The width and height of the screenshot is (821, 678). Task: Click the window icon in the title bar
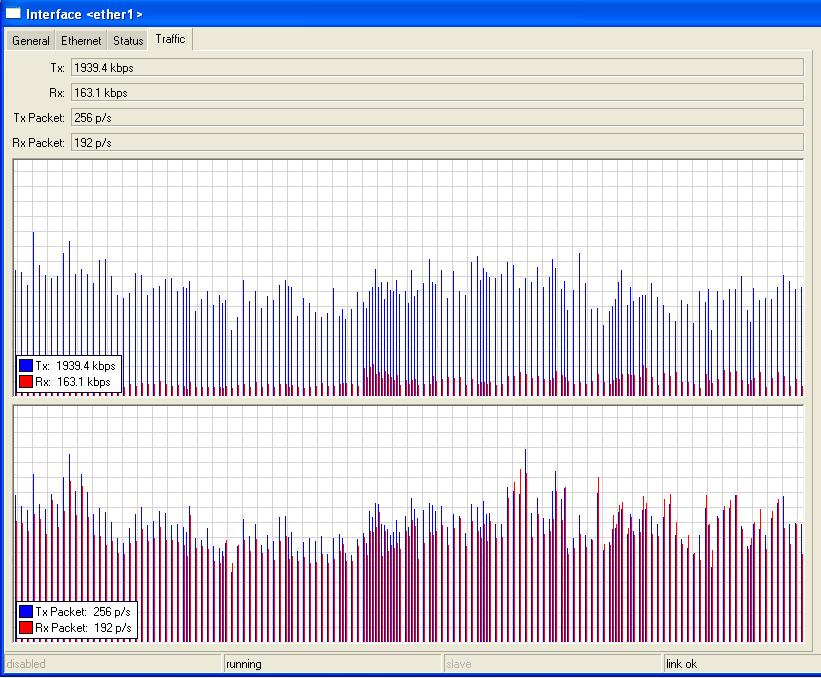click(x=13, y=13)
